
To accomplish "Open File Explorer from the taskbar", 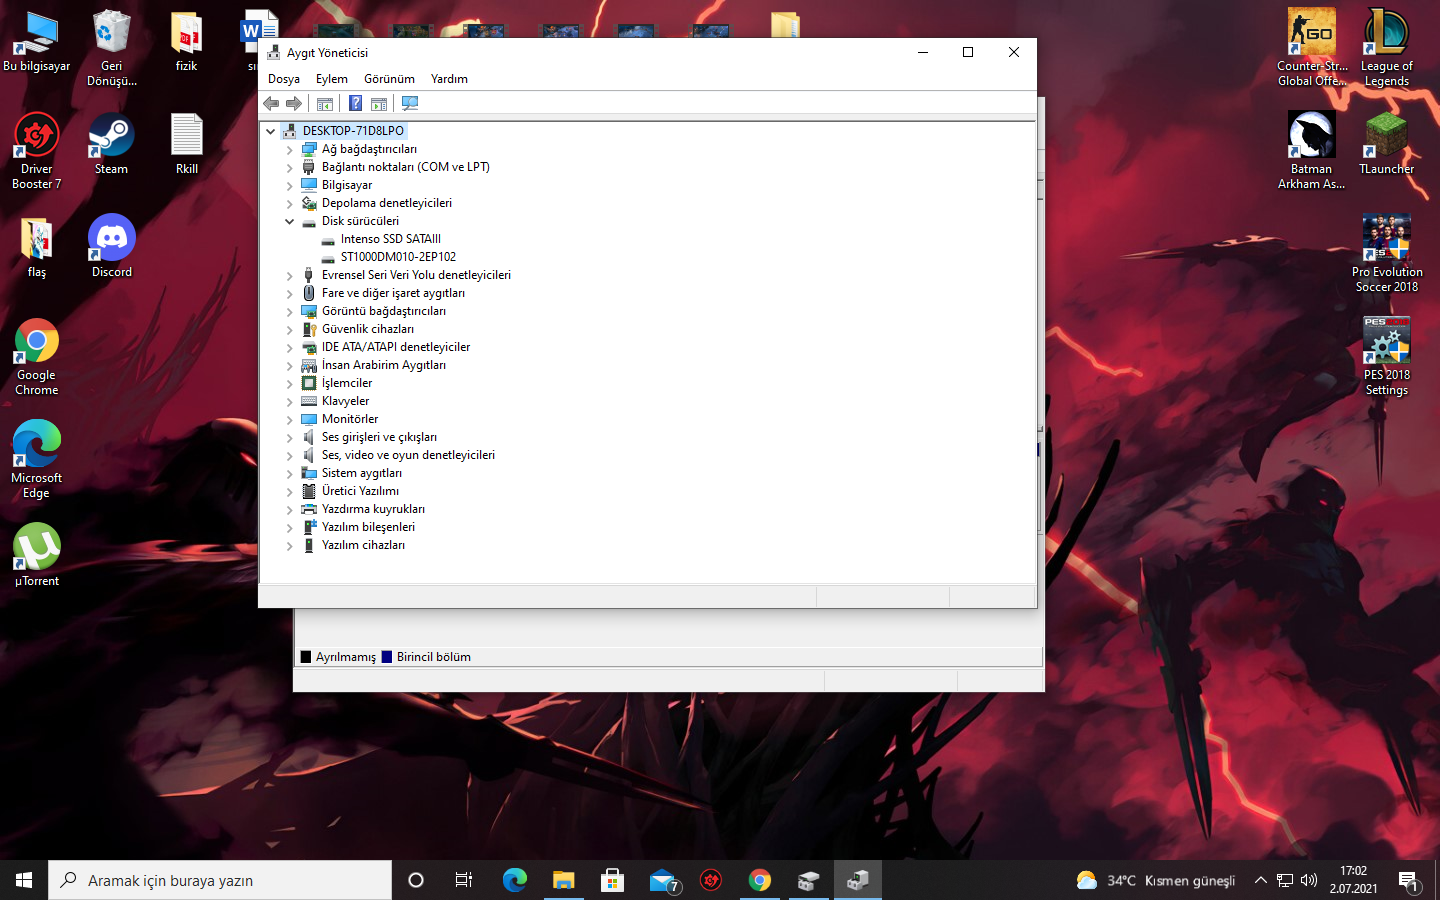I will [x=564, y=880].
